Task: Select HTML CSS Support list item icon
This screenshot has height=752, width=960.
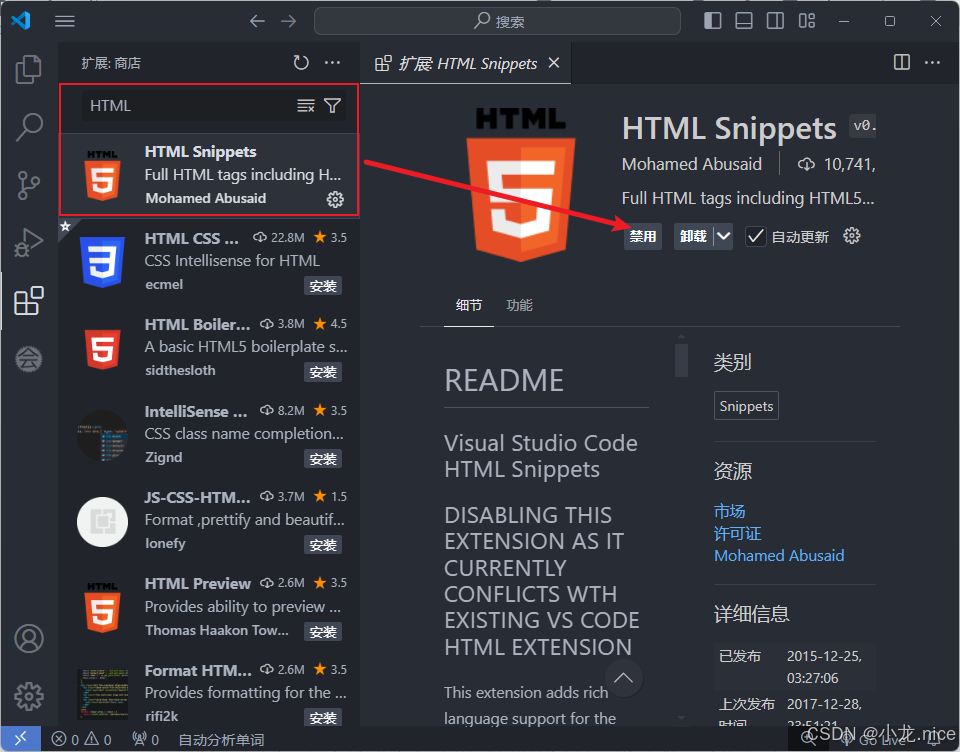Action: 102,261
